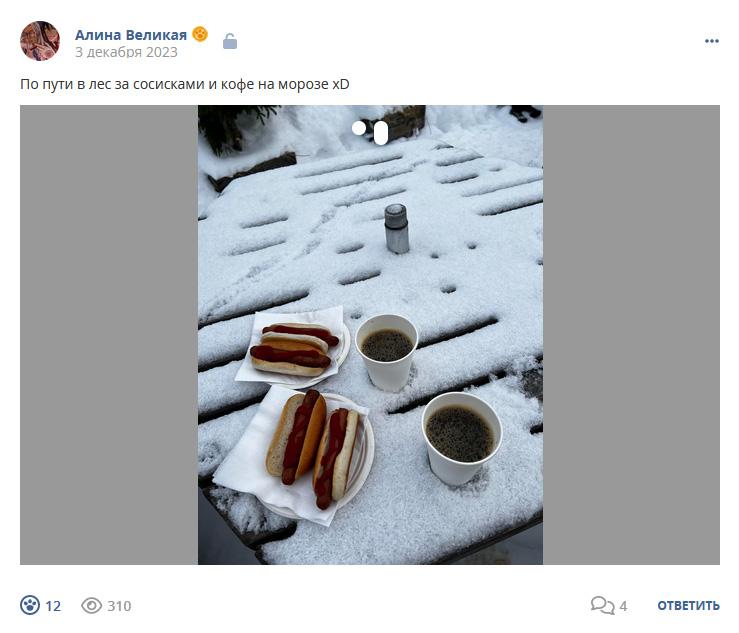Like the post with the paw icon

point(30,605)
